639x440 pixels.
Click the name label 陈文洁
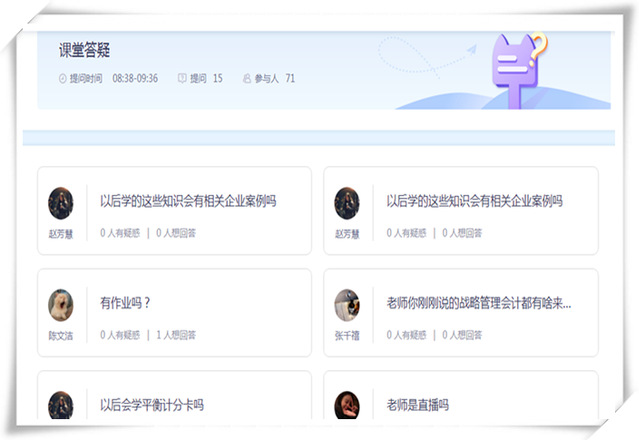[x=61, y=335]
